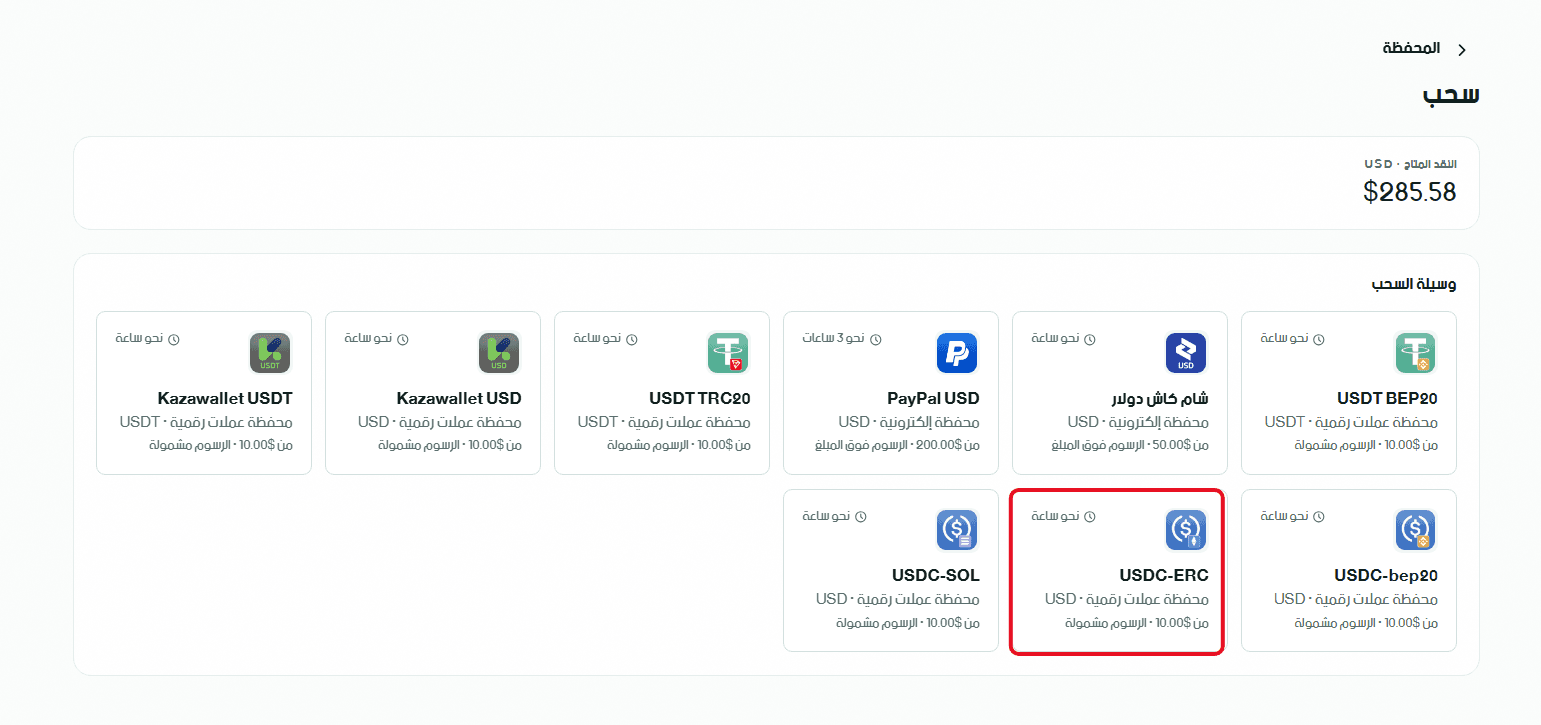This screenshot has width=1541, height=725.
Task: Click the USDT TRC20 Tether logo icon
Action: [x=728, y=353]
